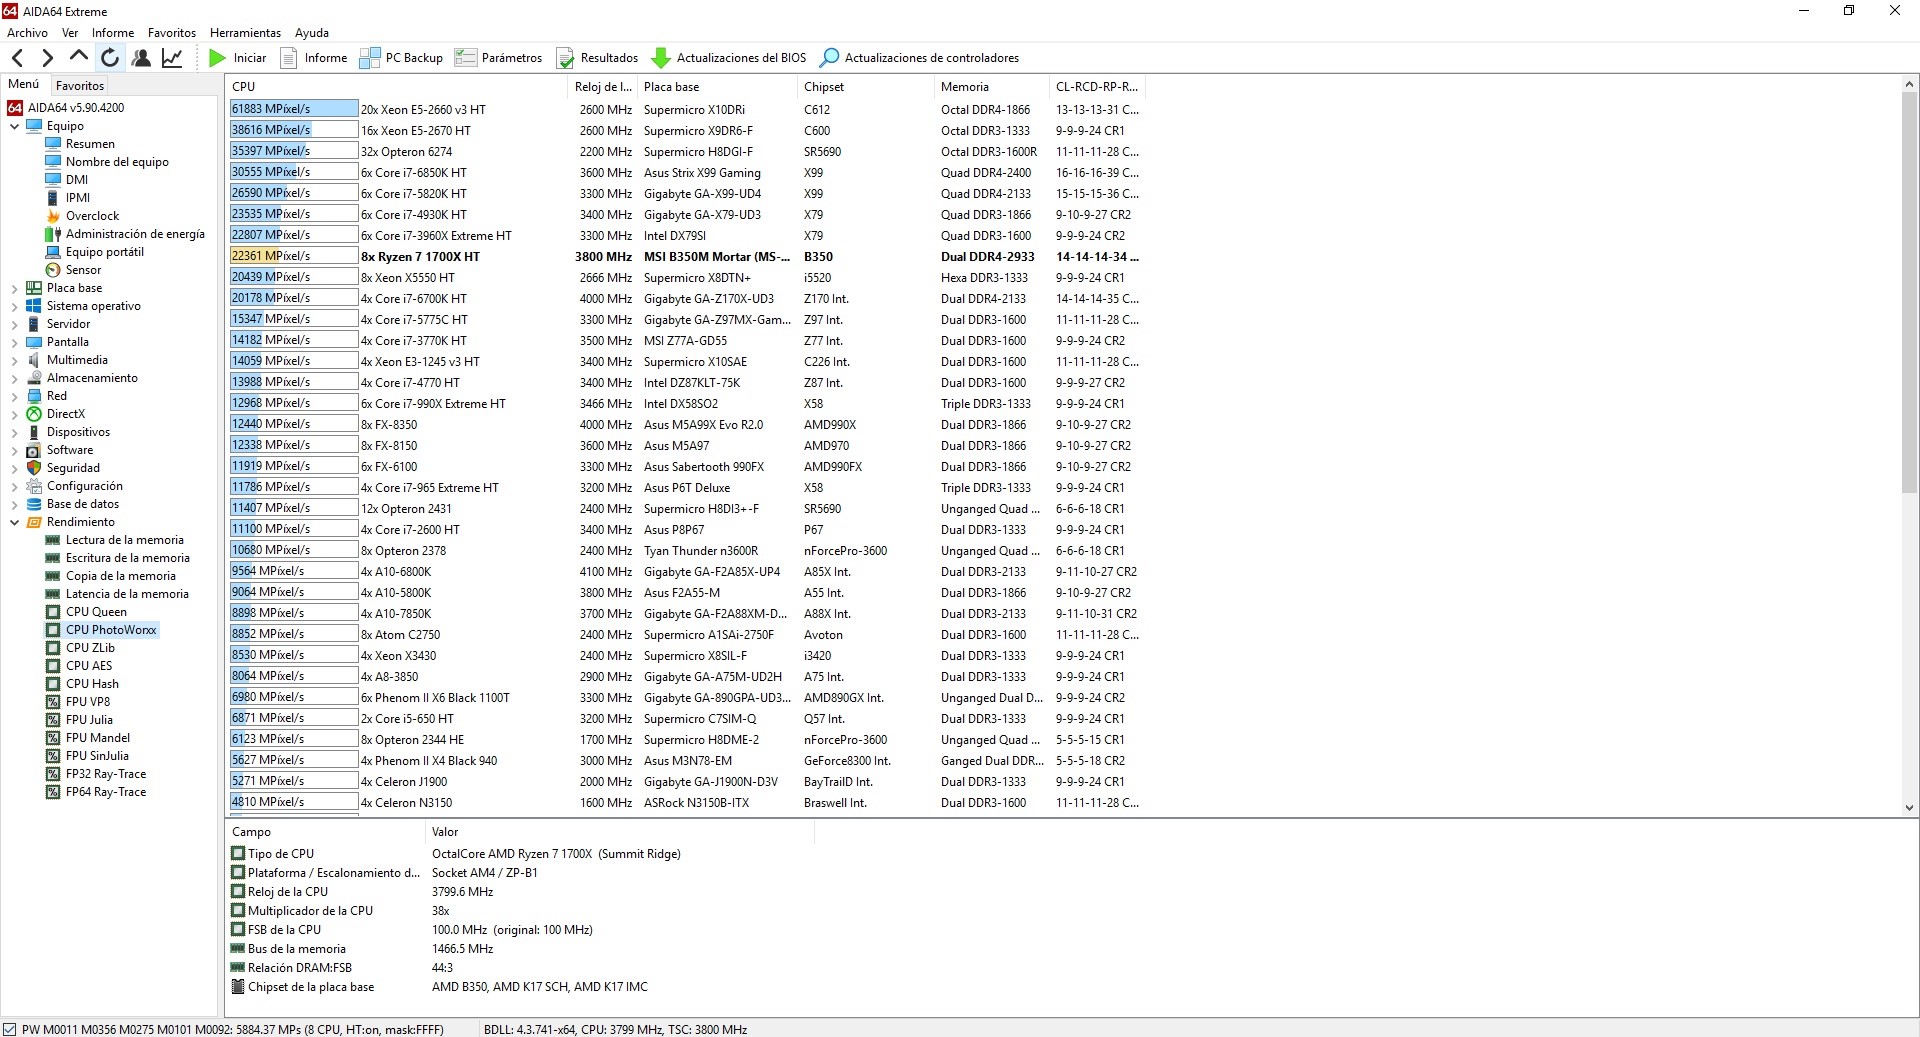This screenshot has width=1920, height=1037.
Task: Collapse the Rendimiento tree node
Action: click(x=14, y=522)
